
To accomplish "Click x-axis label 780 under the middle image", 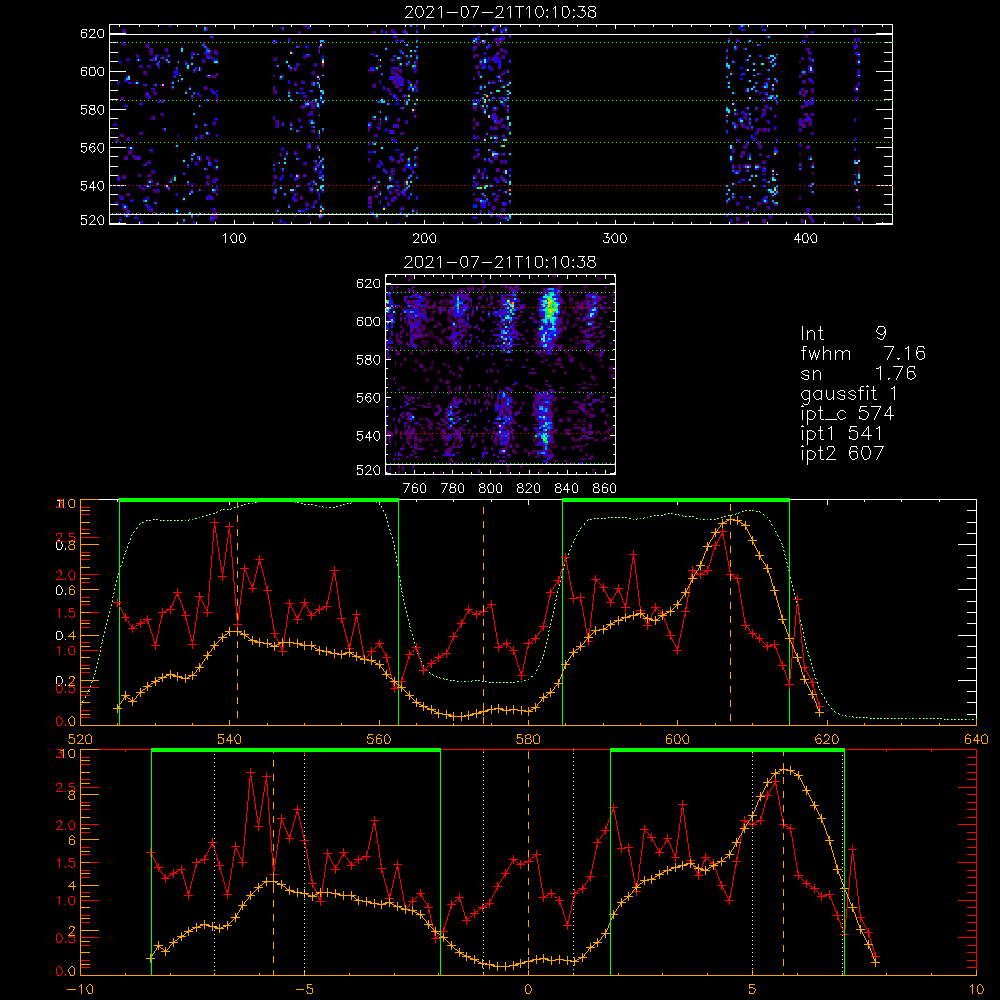I will coord(453,489).
